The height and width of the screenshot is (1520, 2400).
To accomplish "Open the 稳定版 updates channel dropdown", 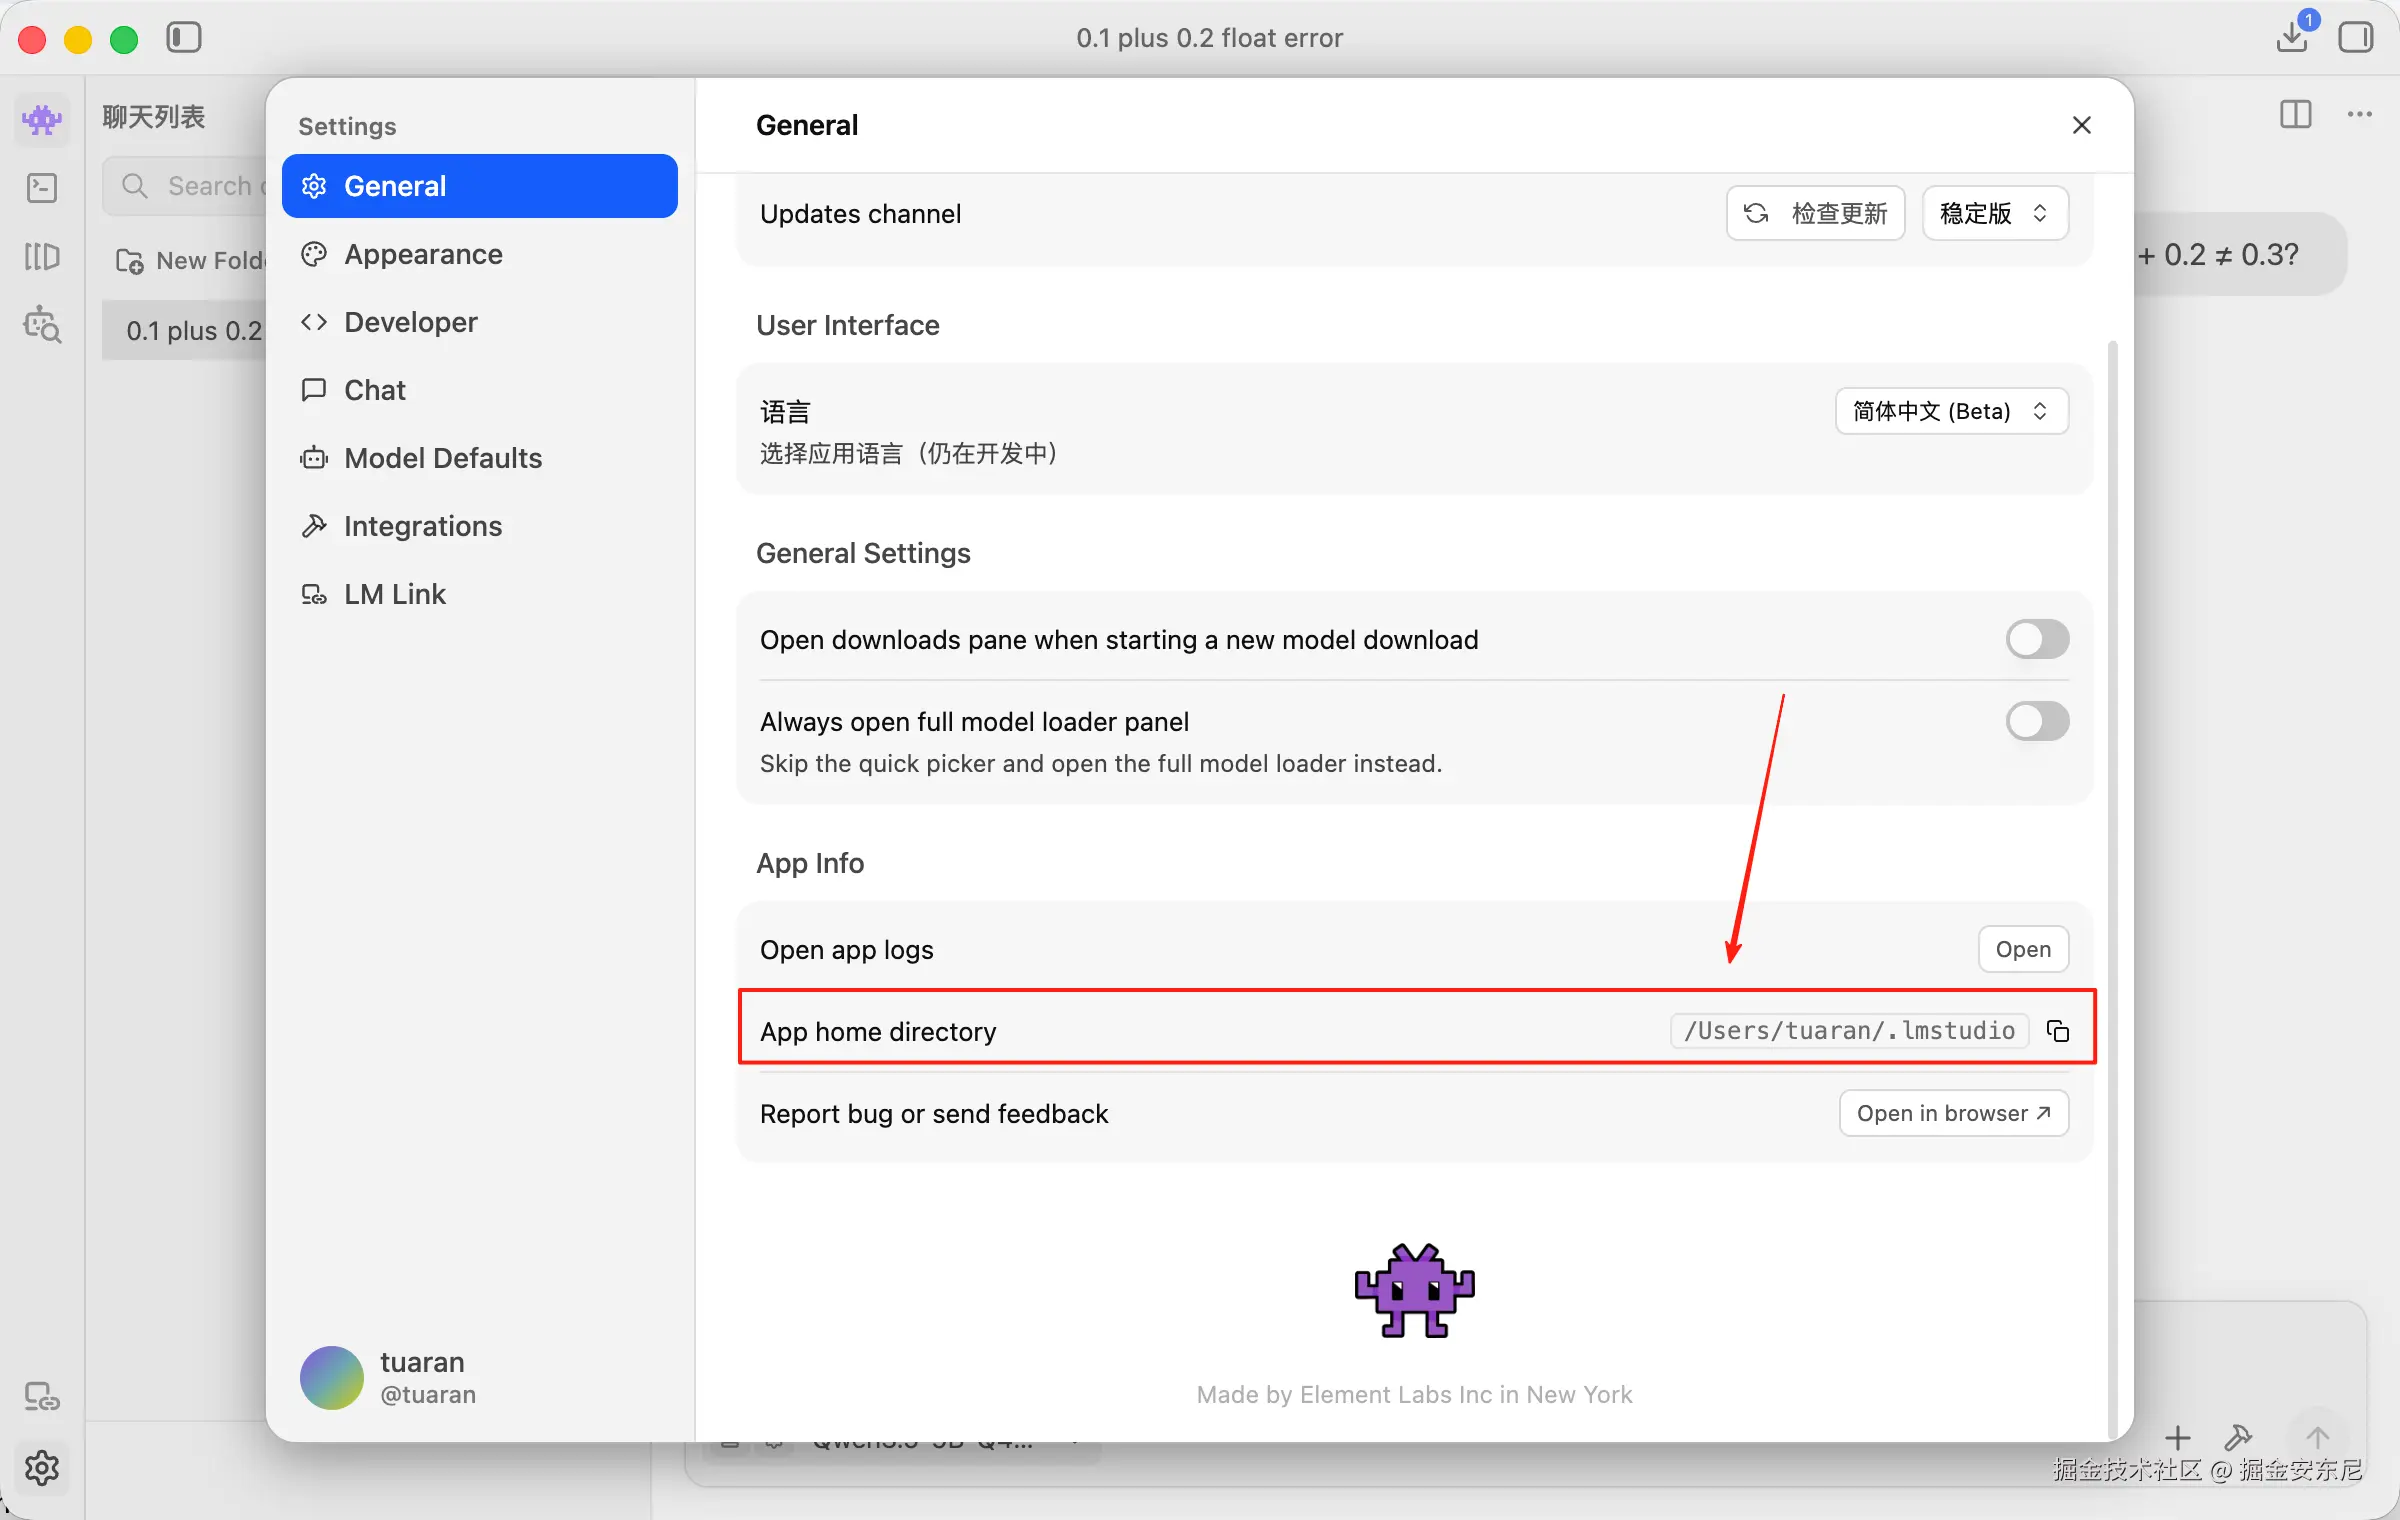I will click(x=1994, y=213).
